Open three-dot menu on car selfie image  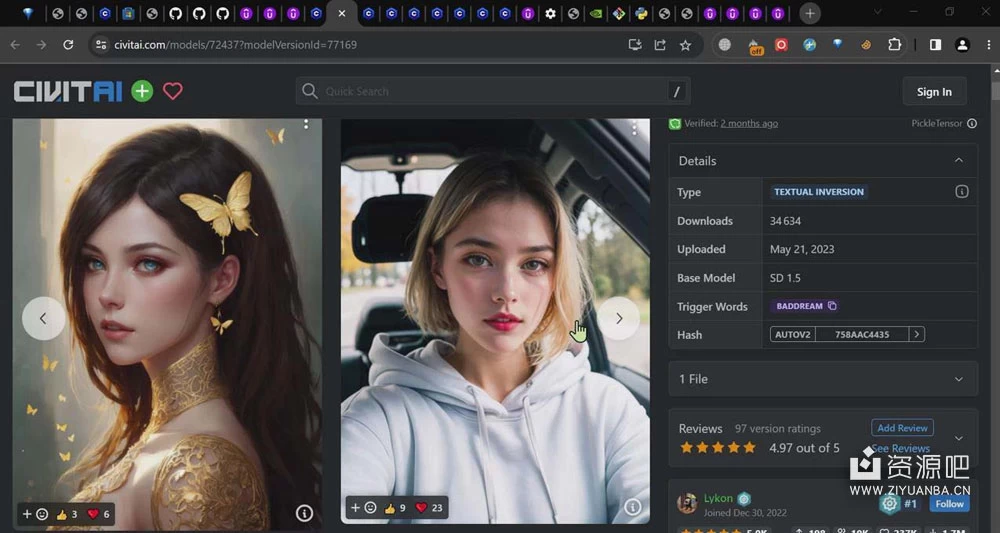tap(634, 129)
